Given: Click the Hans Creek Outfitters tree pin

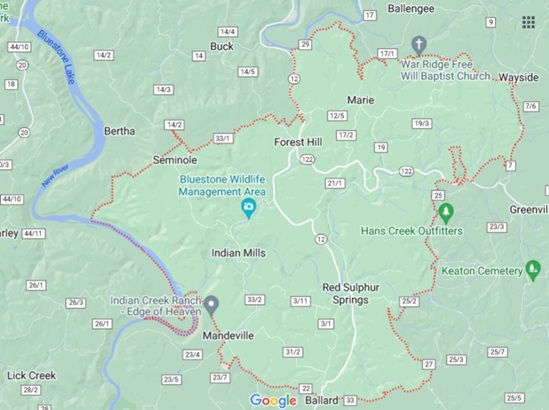Looking at the screenshot, I should click(x=446, y=213).
